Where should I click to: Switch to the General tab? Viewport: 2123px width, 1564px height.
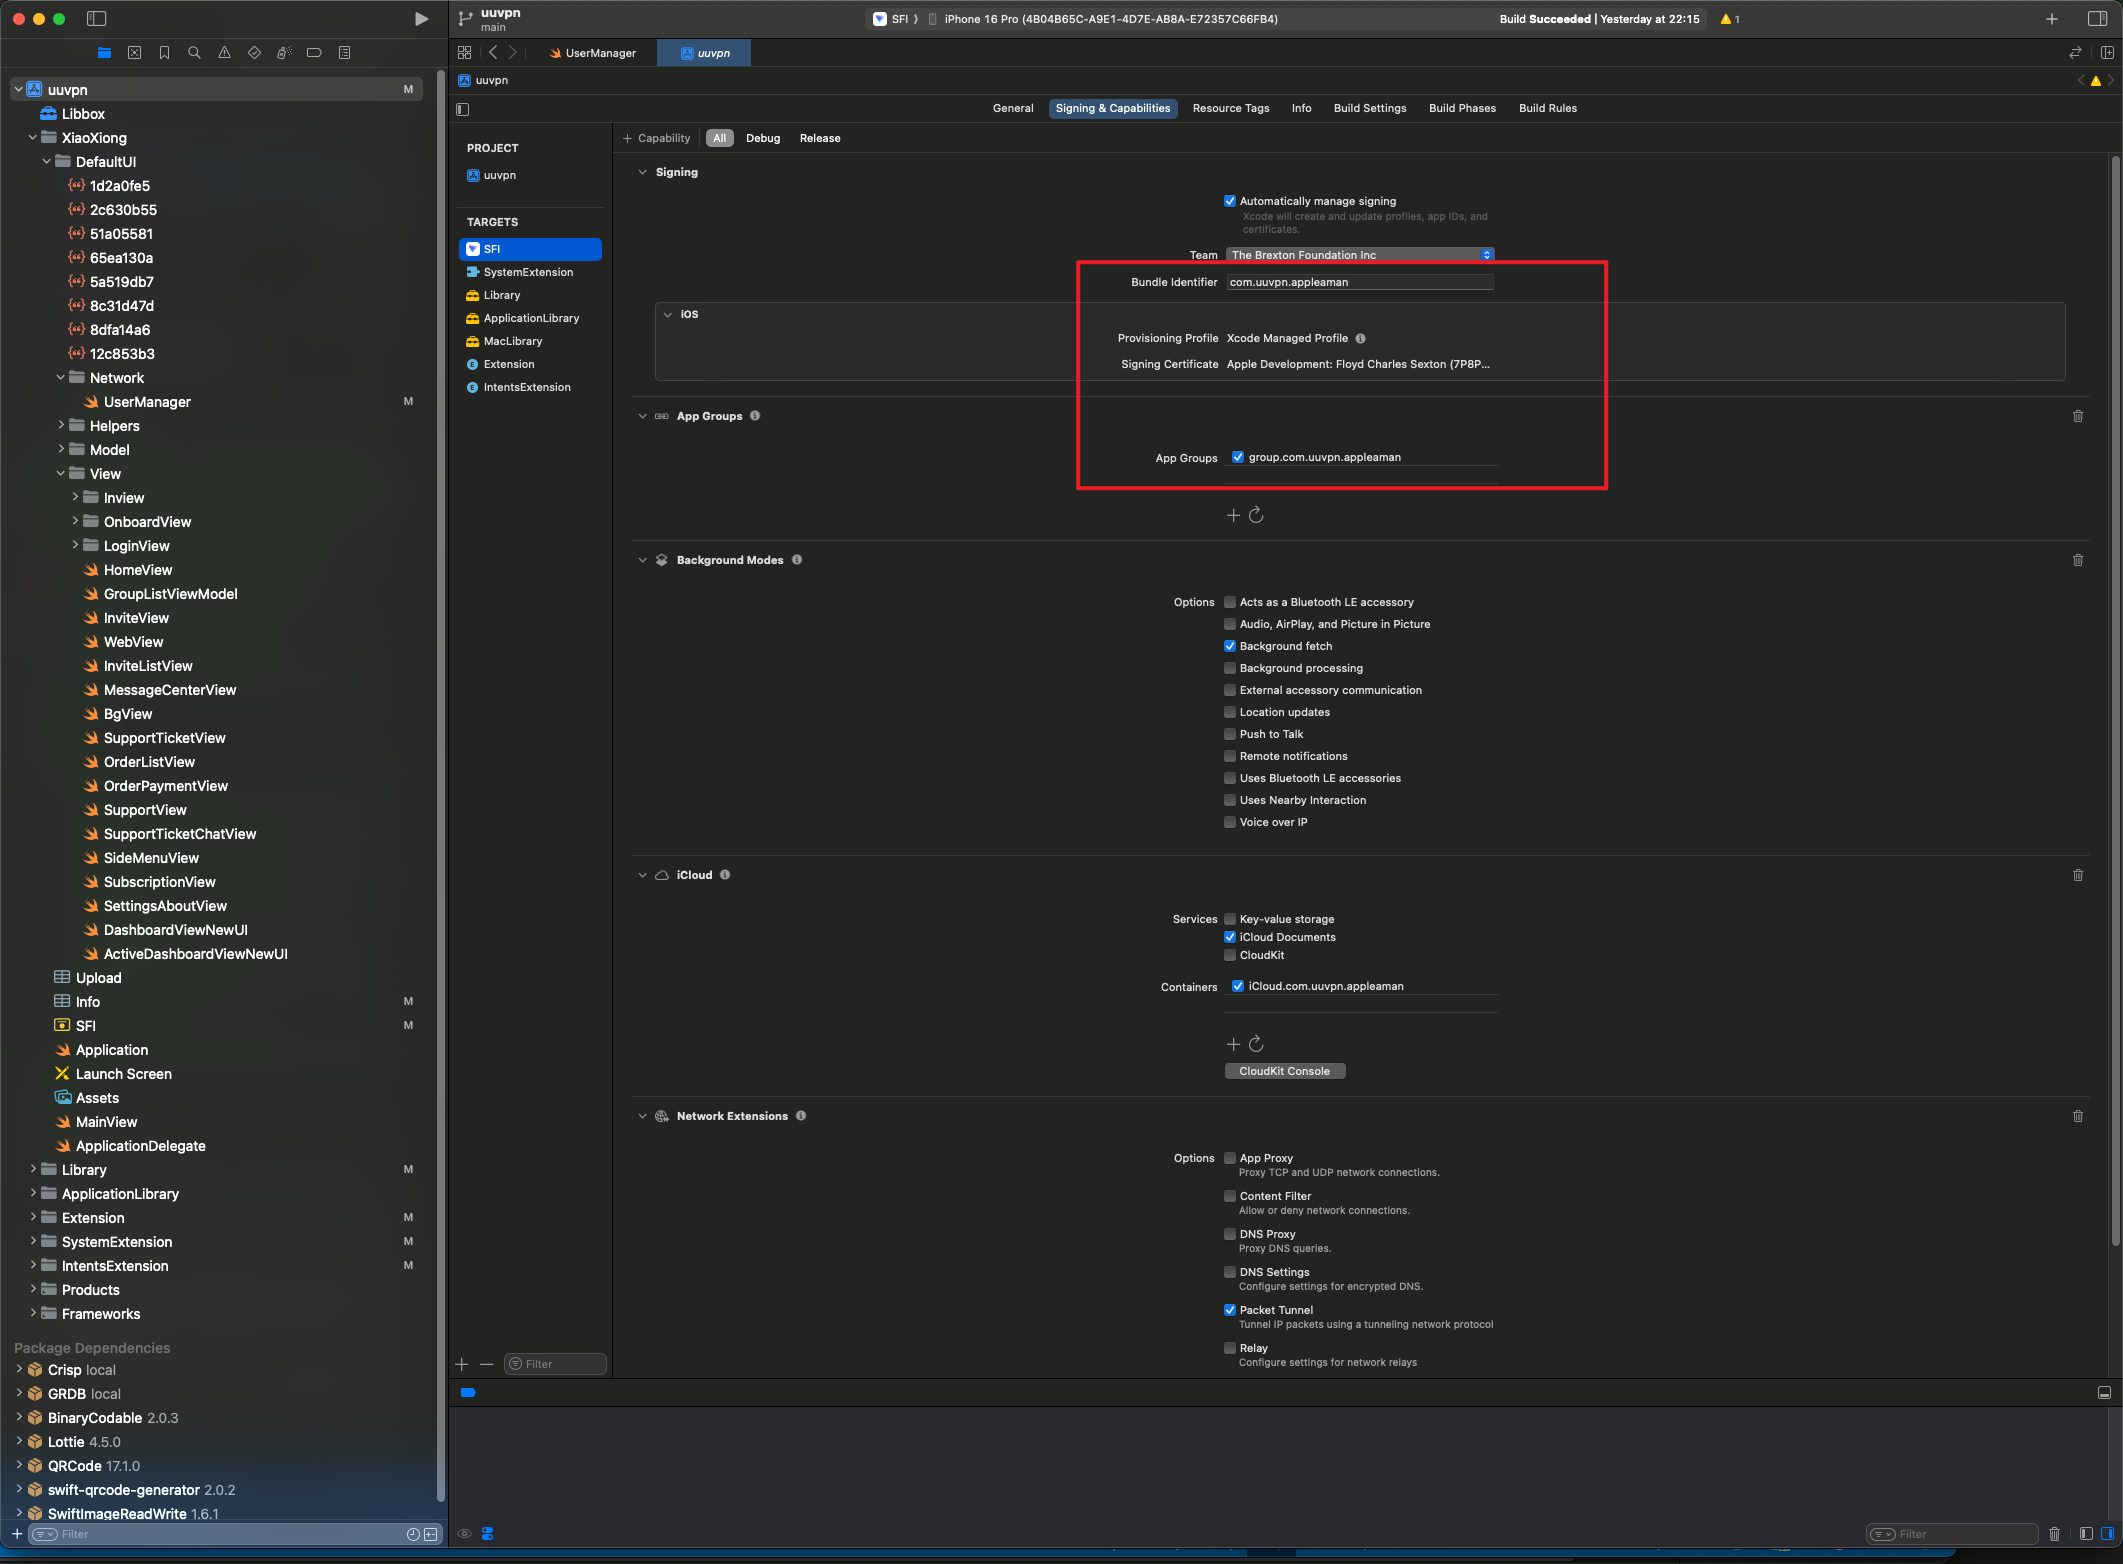pyautogui.click(x=1013, y=108)
